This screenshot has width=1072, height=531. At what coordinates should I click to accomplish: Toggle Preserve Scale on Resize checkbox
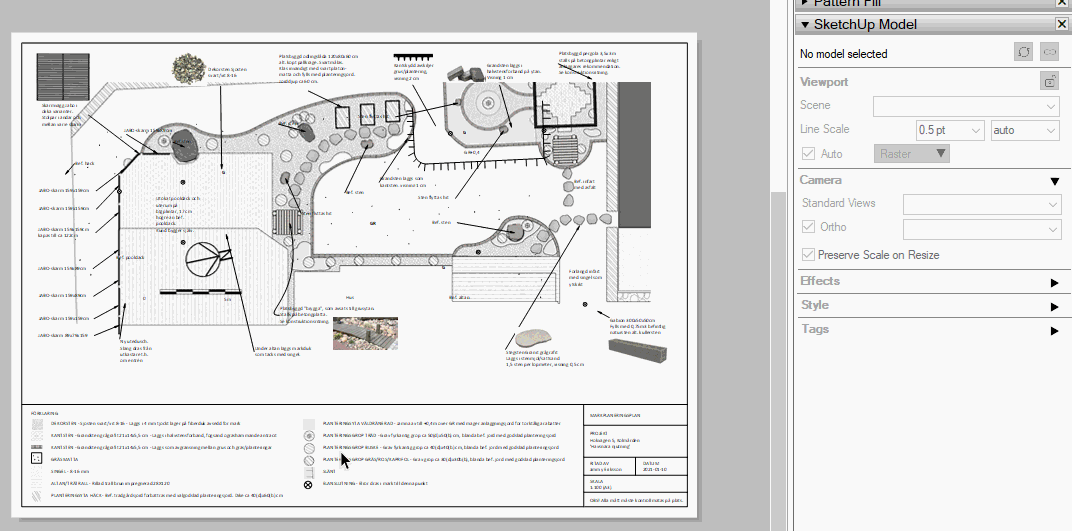pyautogui.click(x=808, y=255)
